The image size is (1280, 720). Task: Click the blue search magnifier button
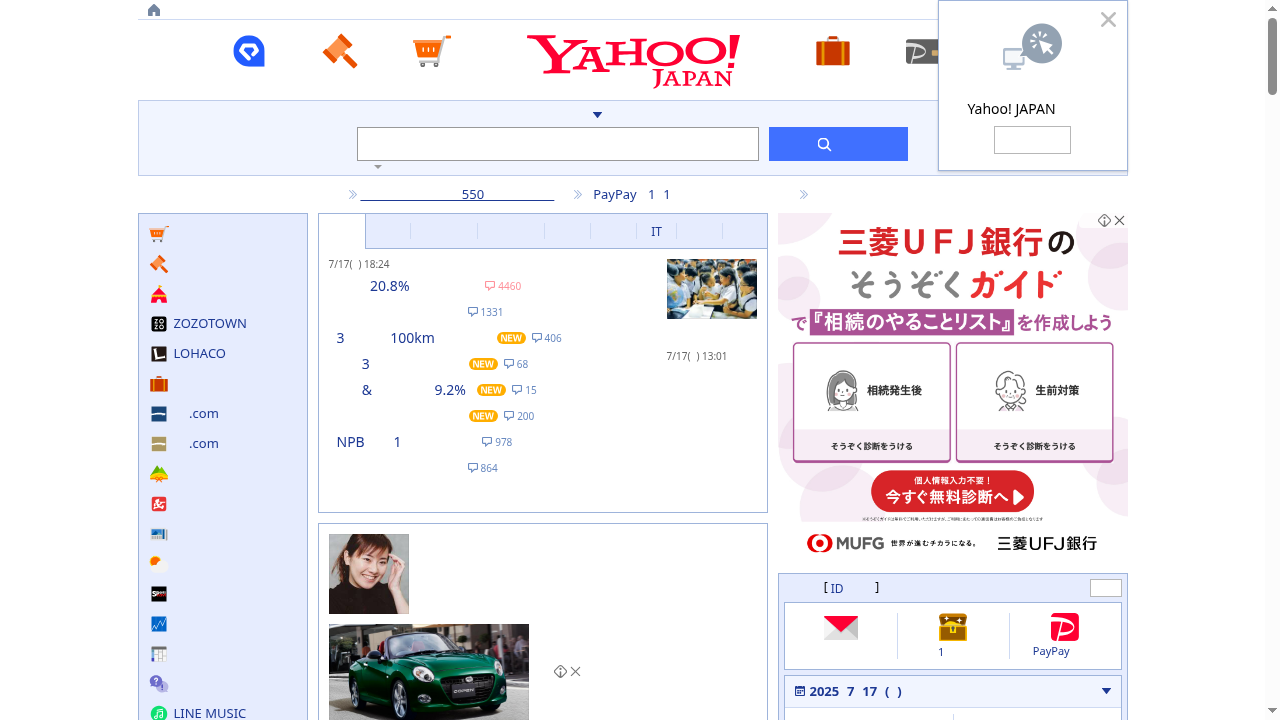838,144
